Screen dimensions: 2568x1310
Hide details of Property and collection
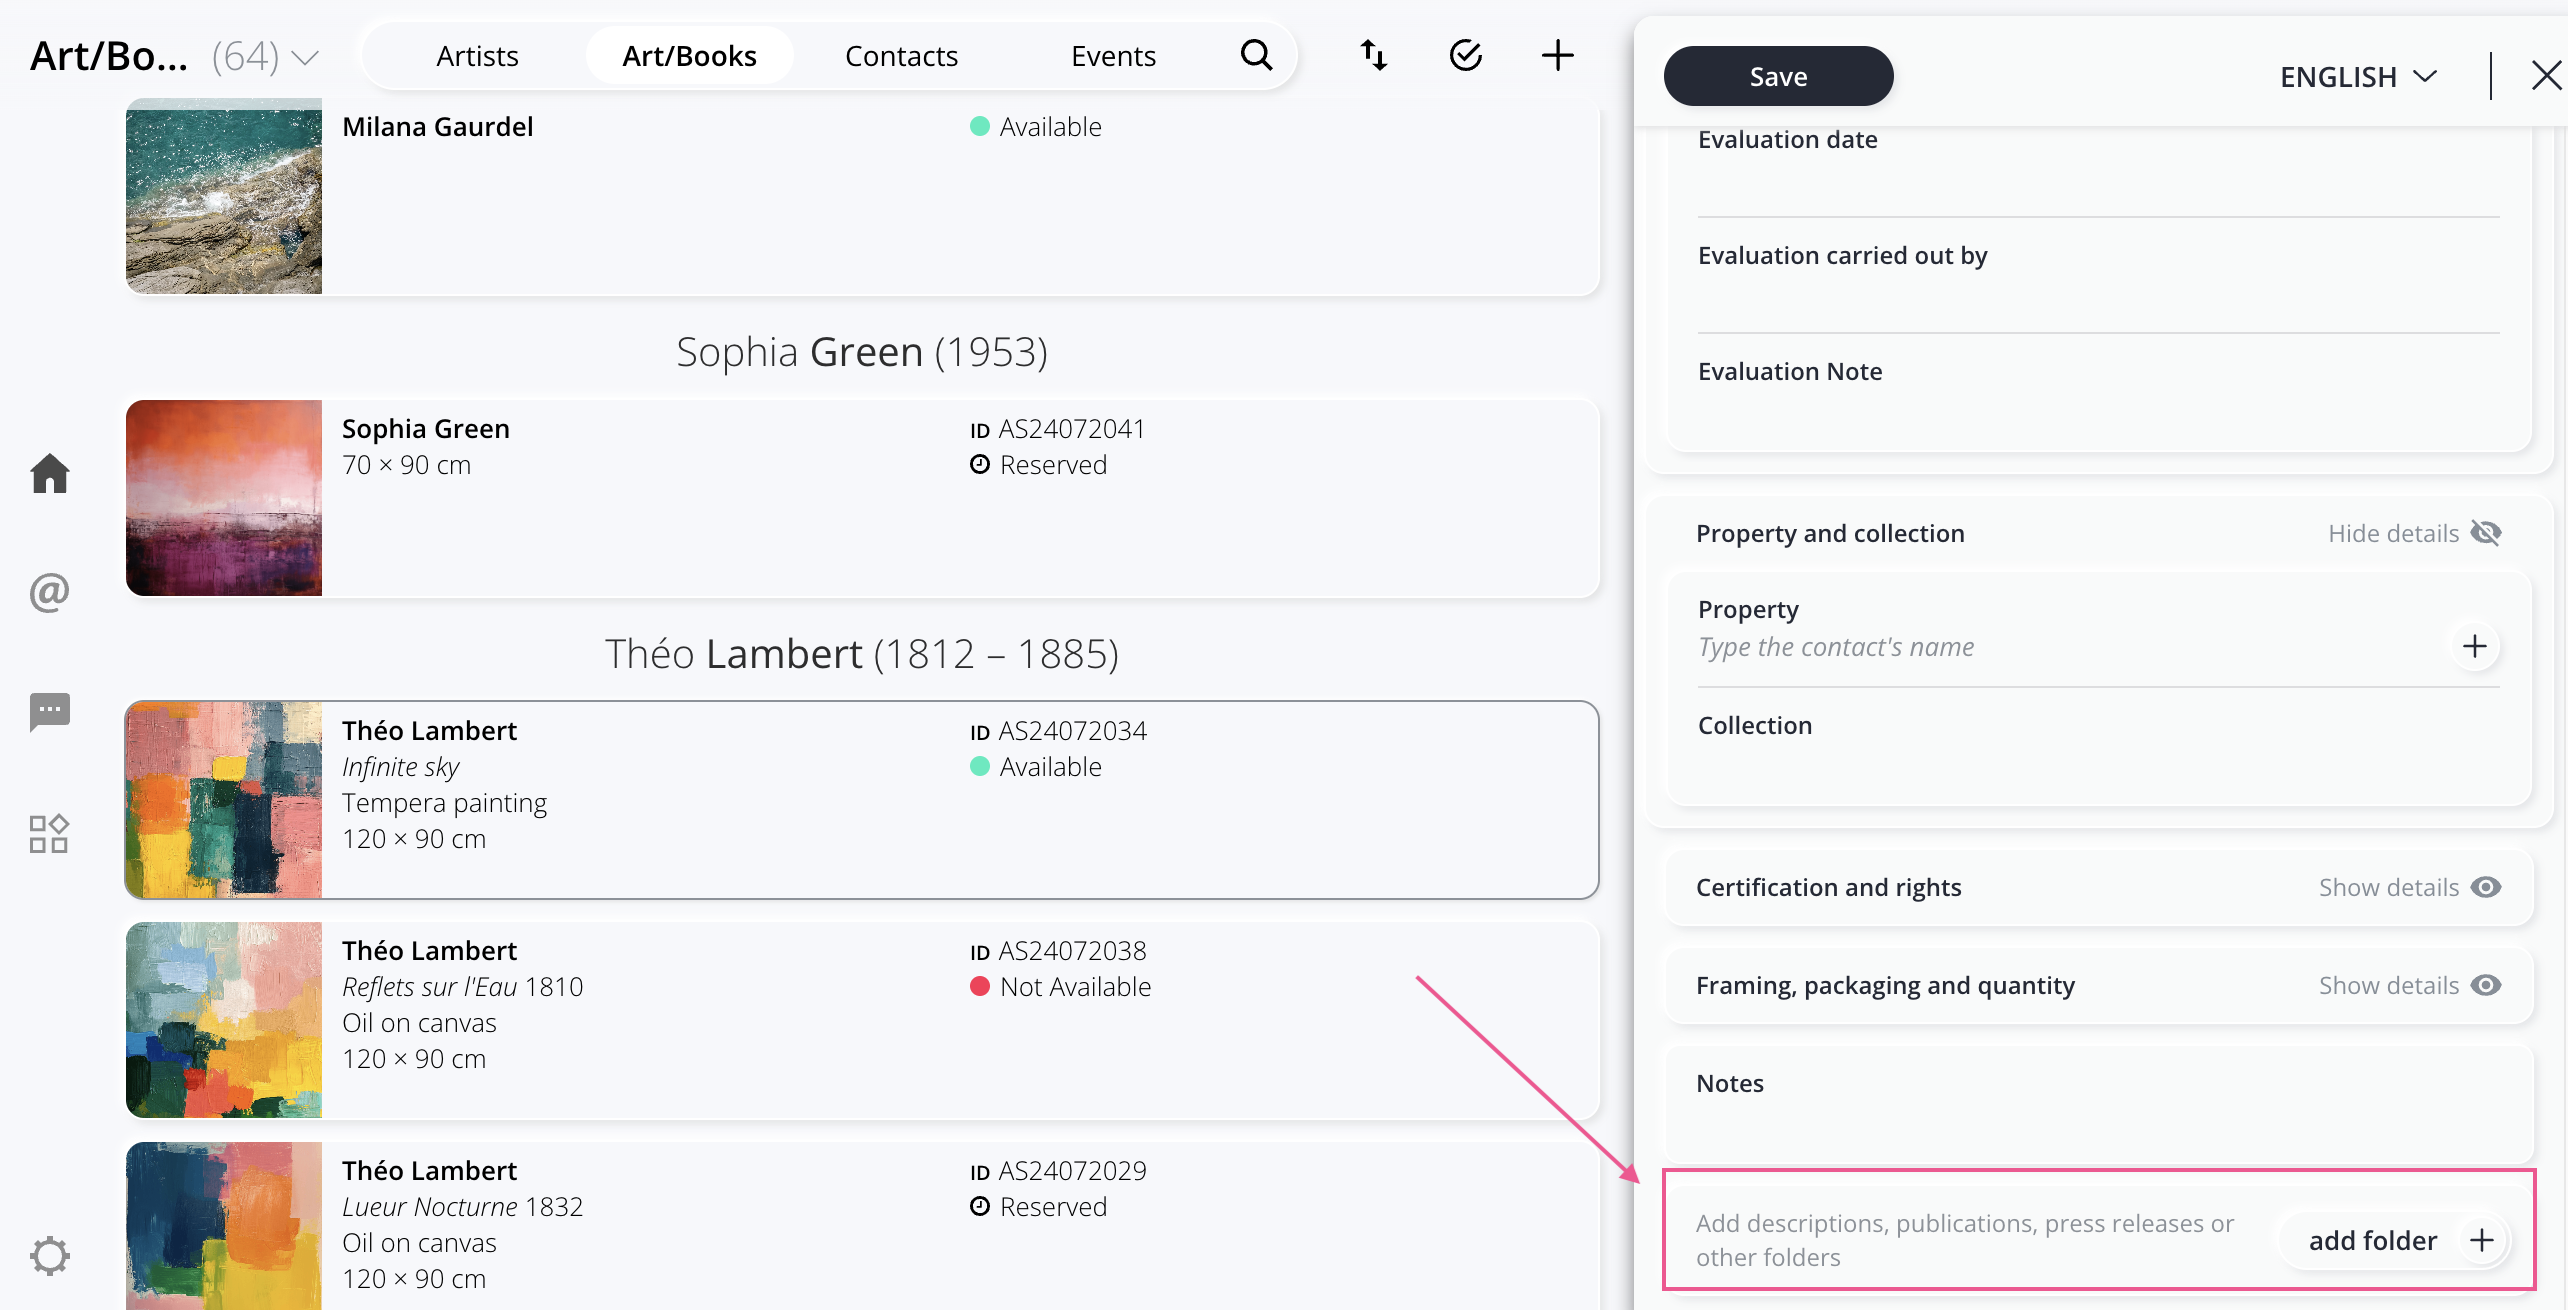[x=2413, y=533]
